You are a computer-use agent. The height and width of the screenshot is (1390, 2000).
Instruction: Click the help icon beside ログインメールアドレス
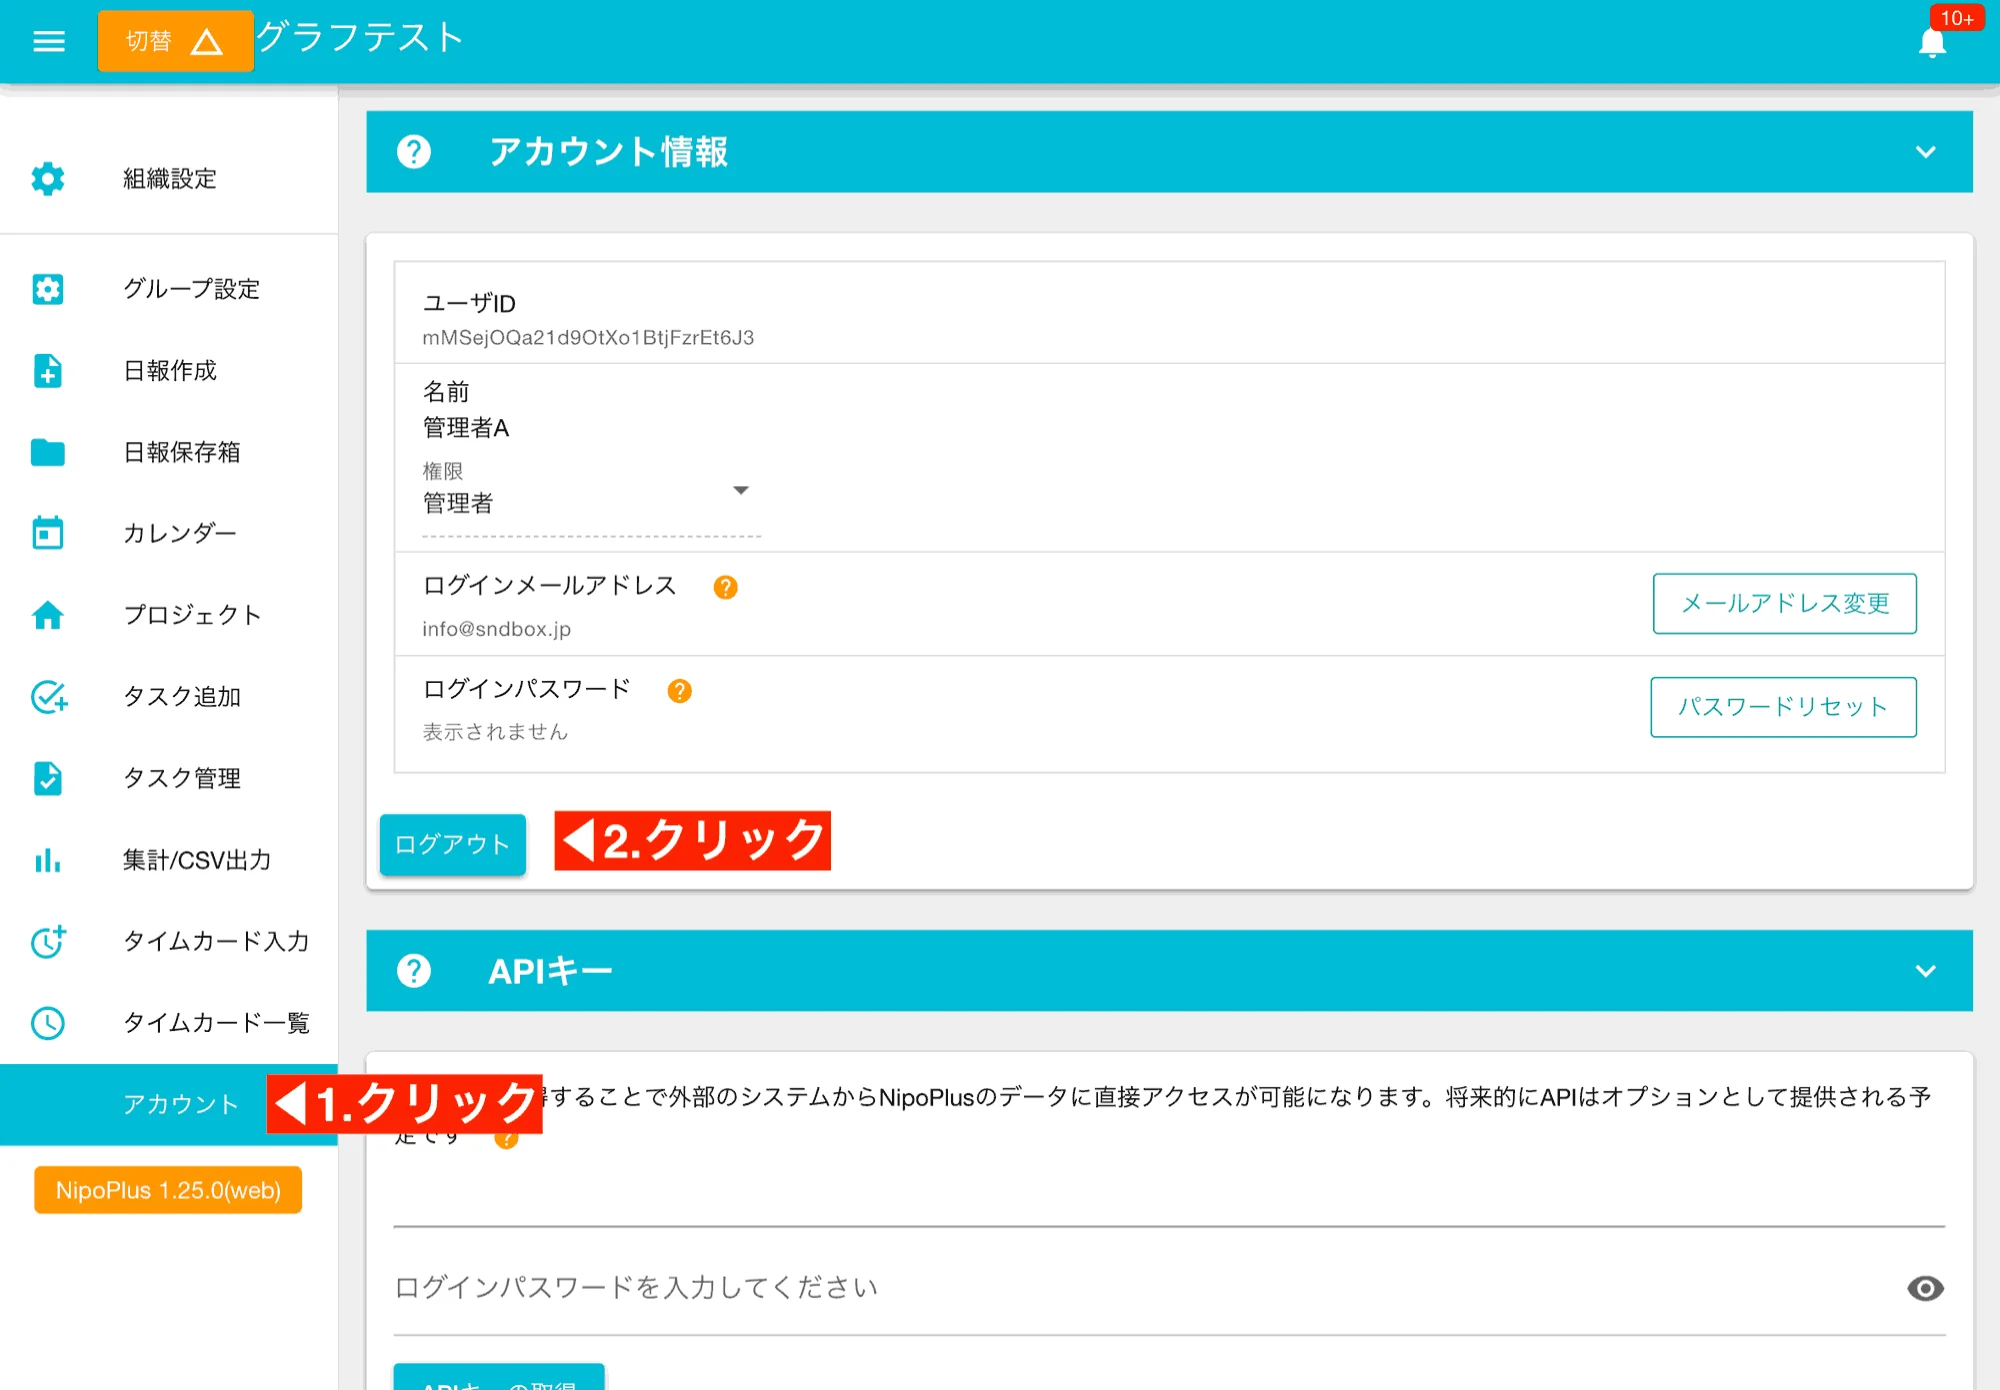725,587
